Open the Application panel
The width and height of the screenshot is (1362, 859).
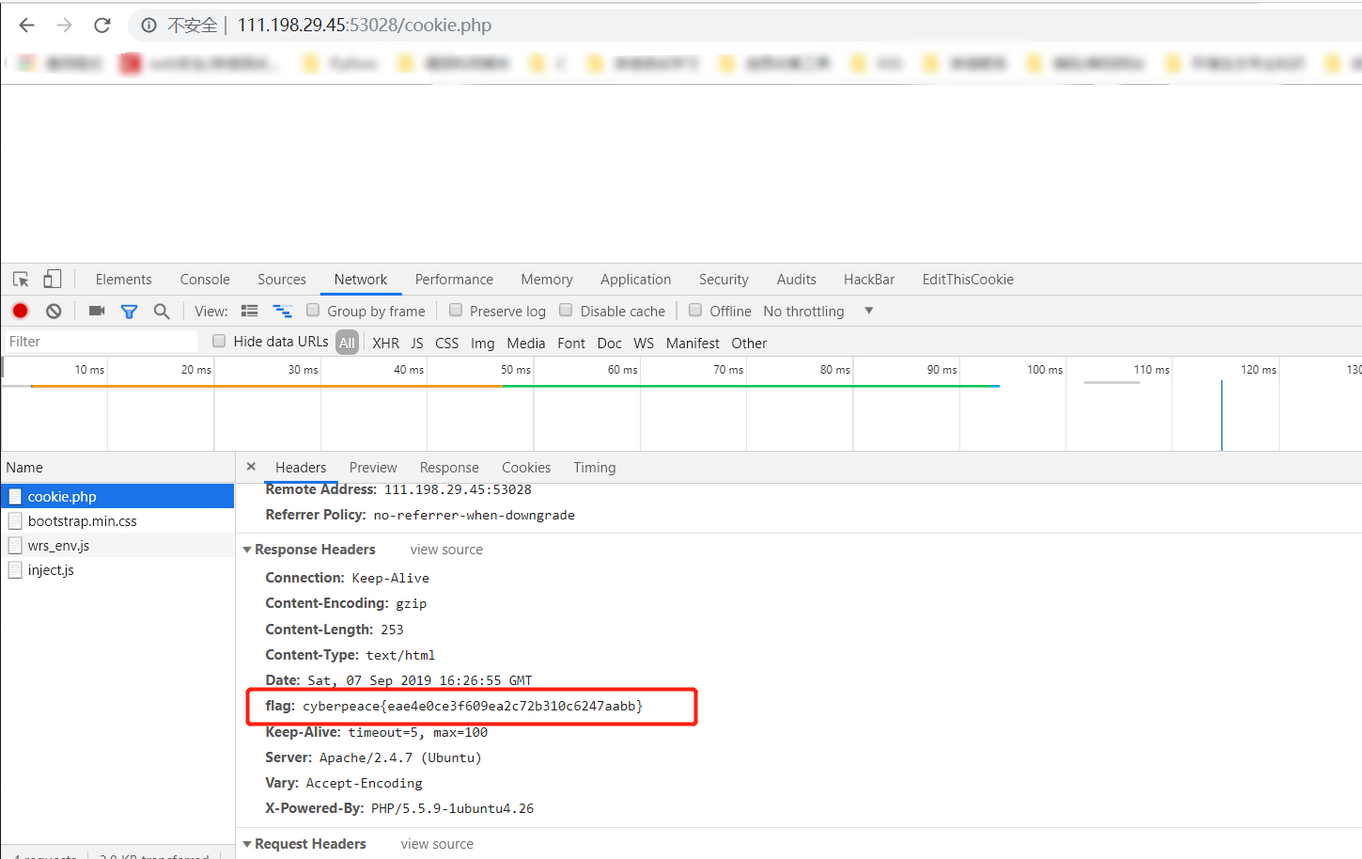tap(636, 279)
